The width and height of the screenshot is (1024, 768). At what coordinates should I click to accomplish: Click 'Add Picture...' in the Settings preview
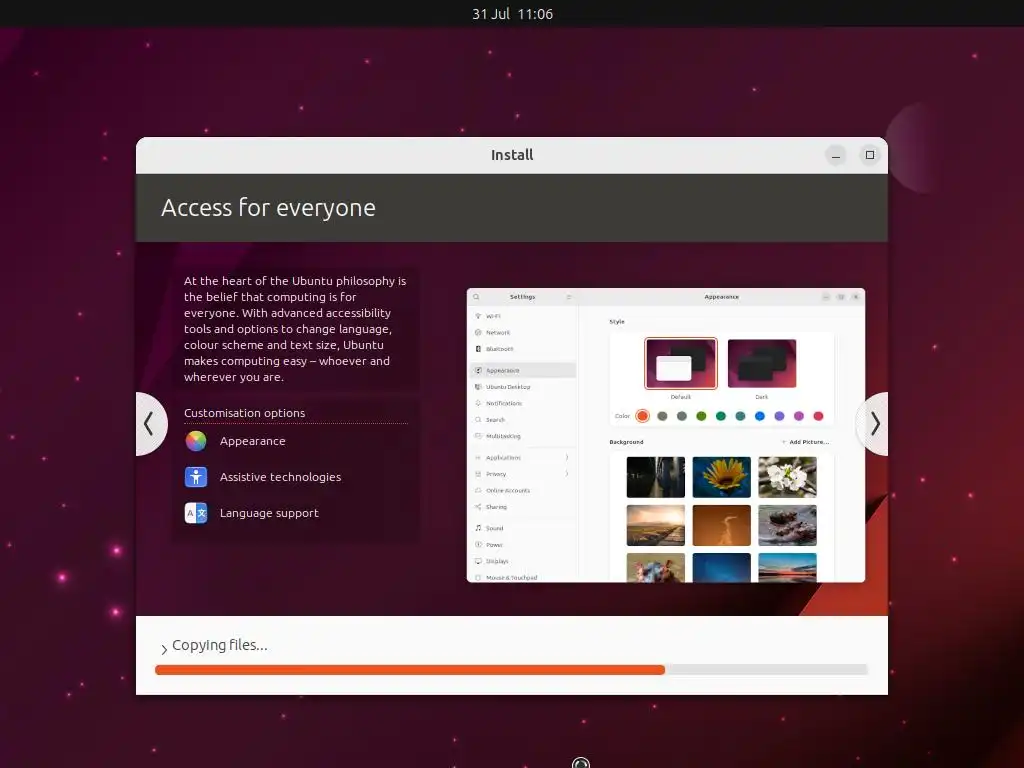[x=805, y=442]
